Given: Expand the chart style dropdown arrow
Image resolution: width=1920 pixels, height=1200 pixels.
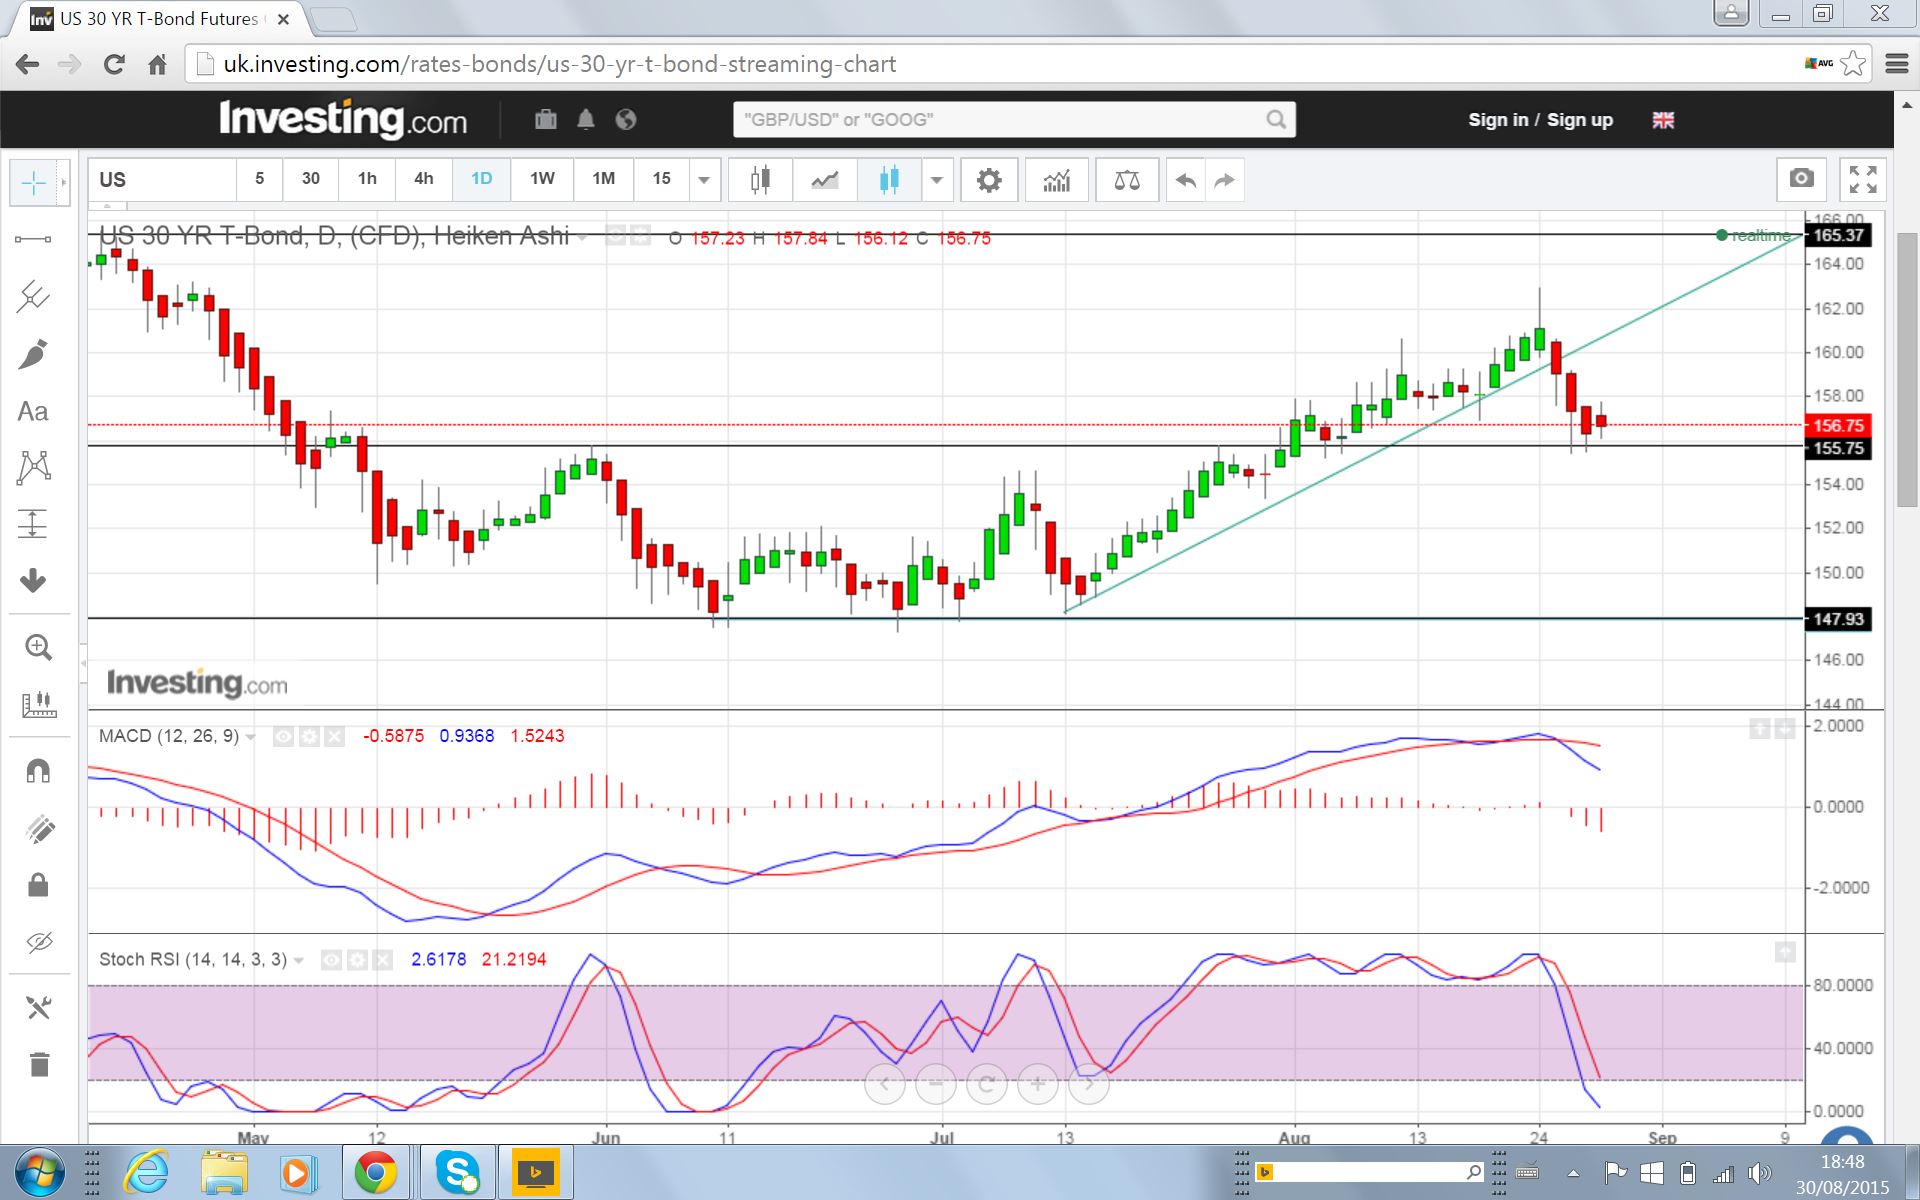Looking at the screenshot, I should (937, 180).
